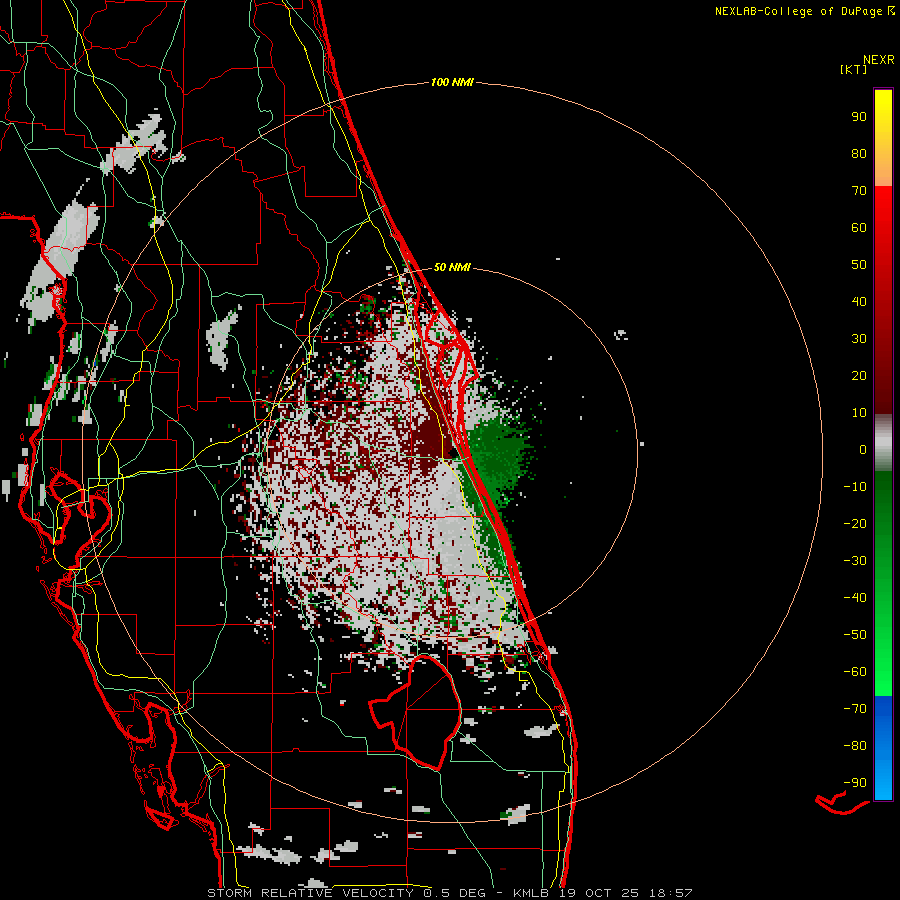900x900 pixels.
Task: Click the yellow top segment of the color bar
Action: point(883,138)
